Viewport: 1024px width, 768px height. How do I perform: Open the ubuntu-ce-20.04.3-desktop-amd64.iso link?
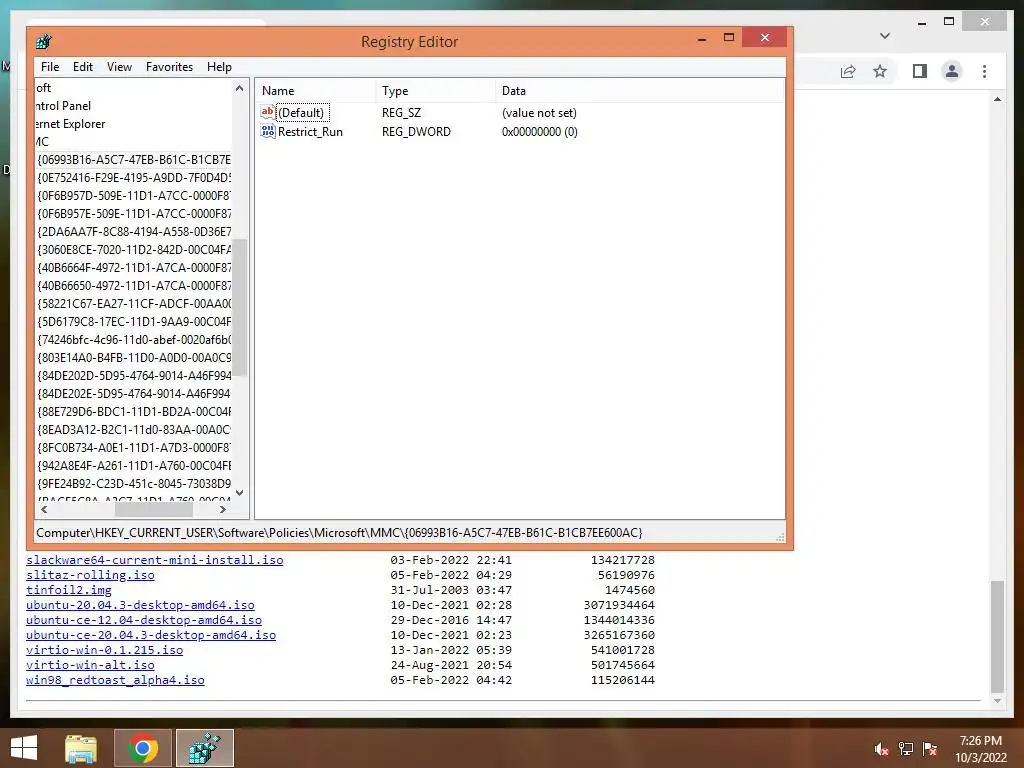point(151,635)
